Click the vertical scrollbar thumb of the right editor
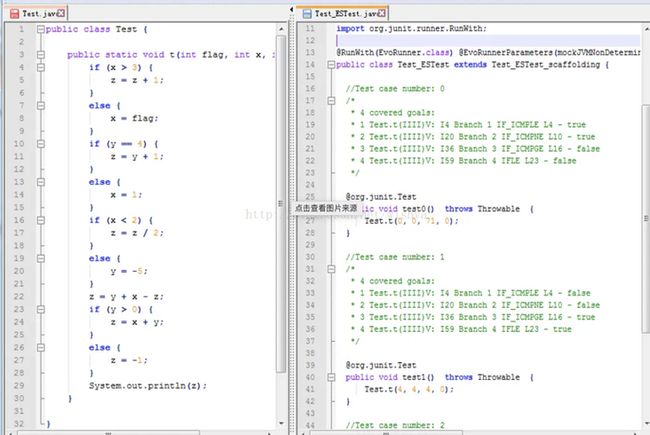This screenshot has height=435, width=650. (x=646, y=218)
